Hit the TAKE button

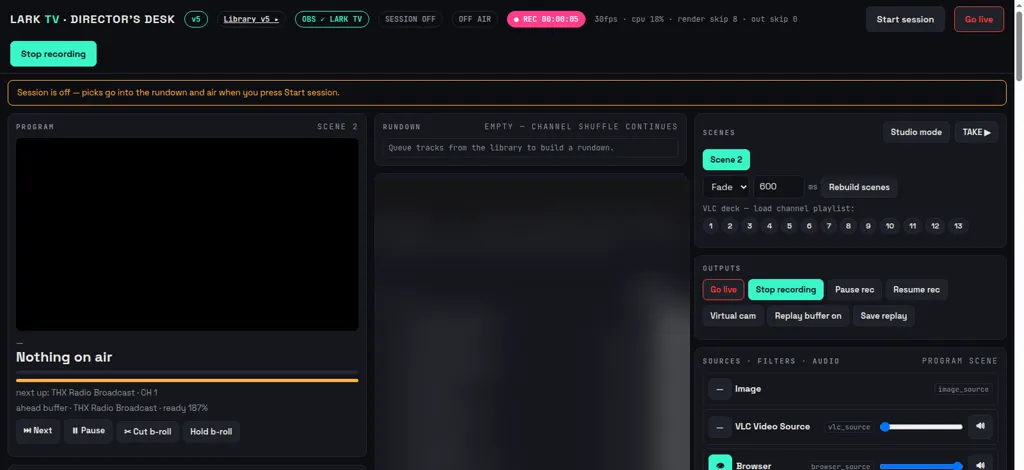point(976,132)
